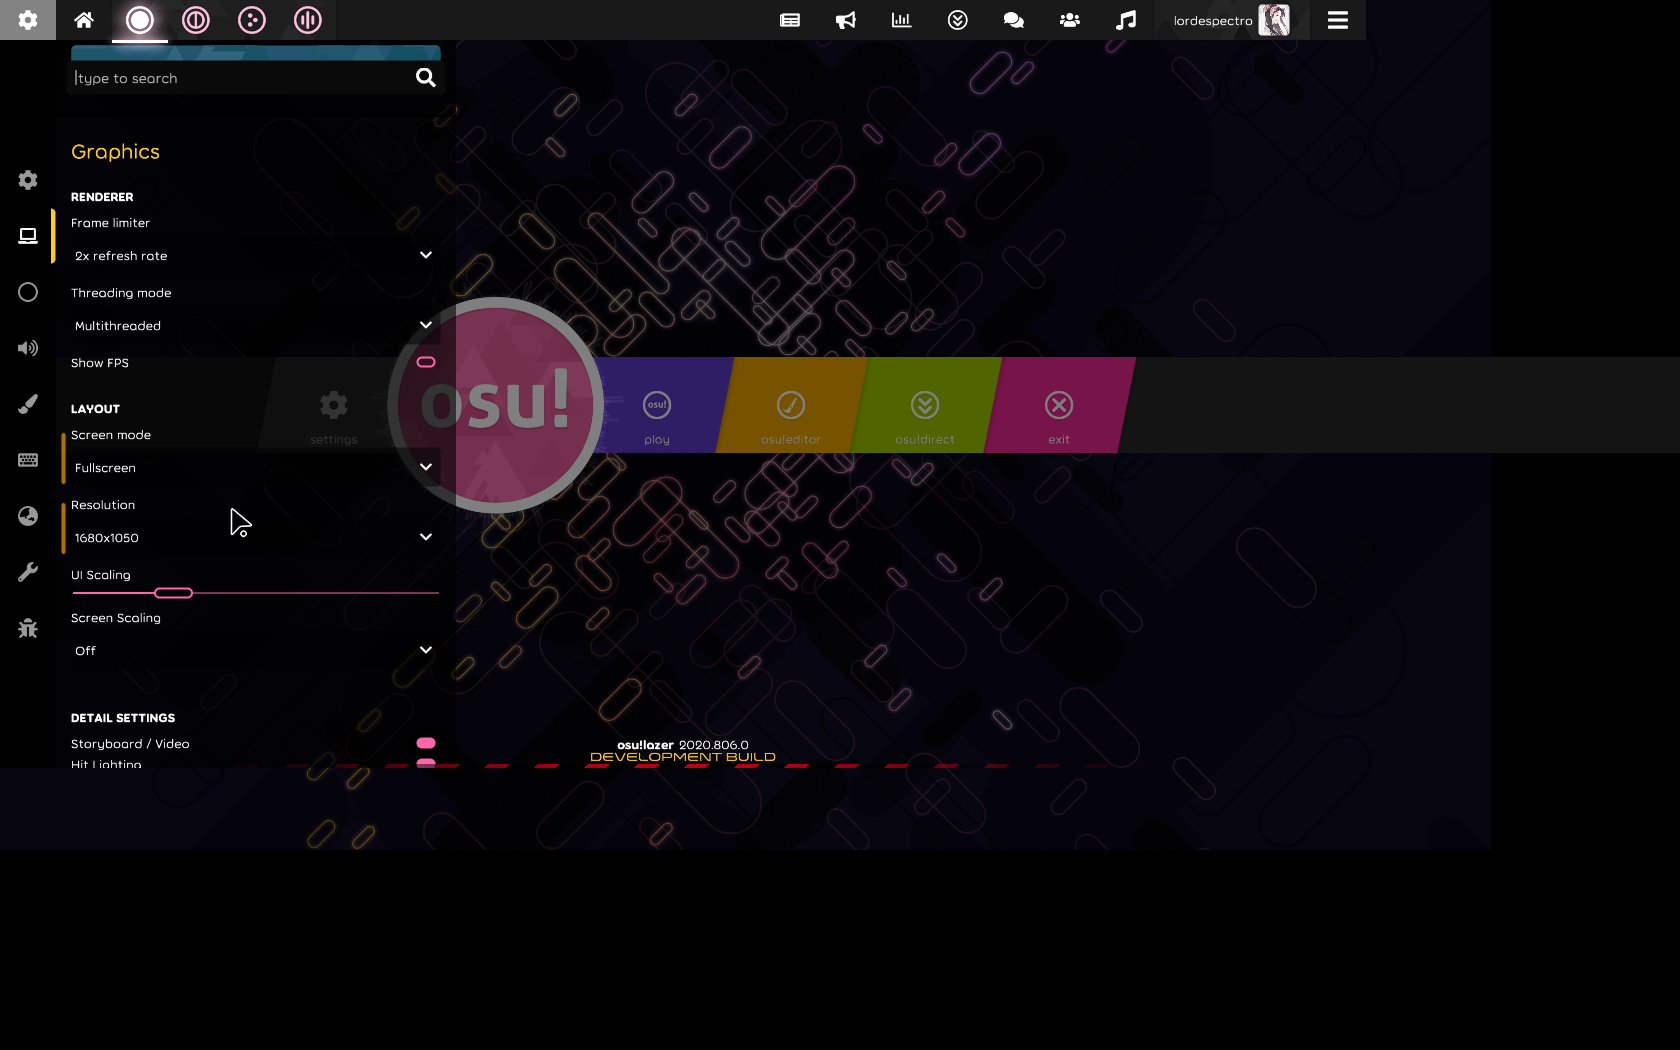Click the exit button on main menu
This screenshot has width=1680, height=1050.
[1059, 405]
